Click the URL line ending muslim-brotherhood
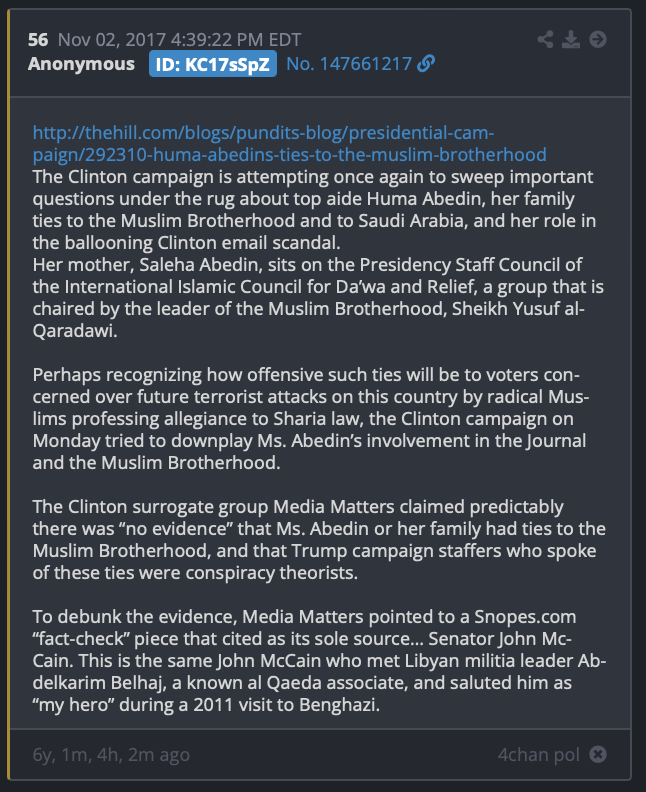This screenshot has height=792, width=646. (289, 155)
